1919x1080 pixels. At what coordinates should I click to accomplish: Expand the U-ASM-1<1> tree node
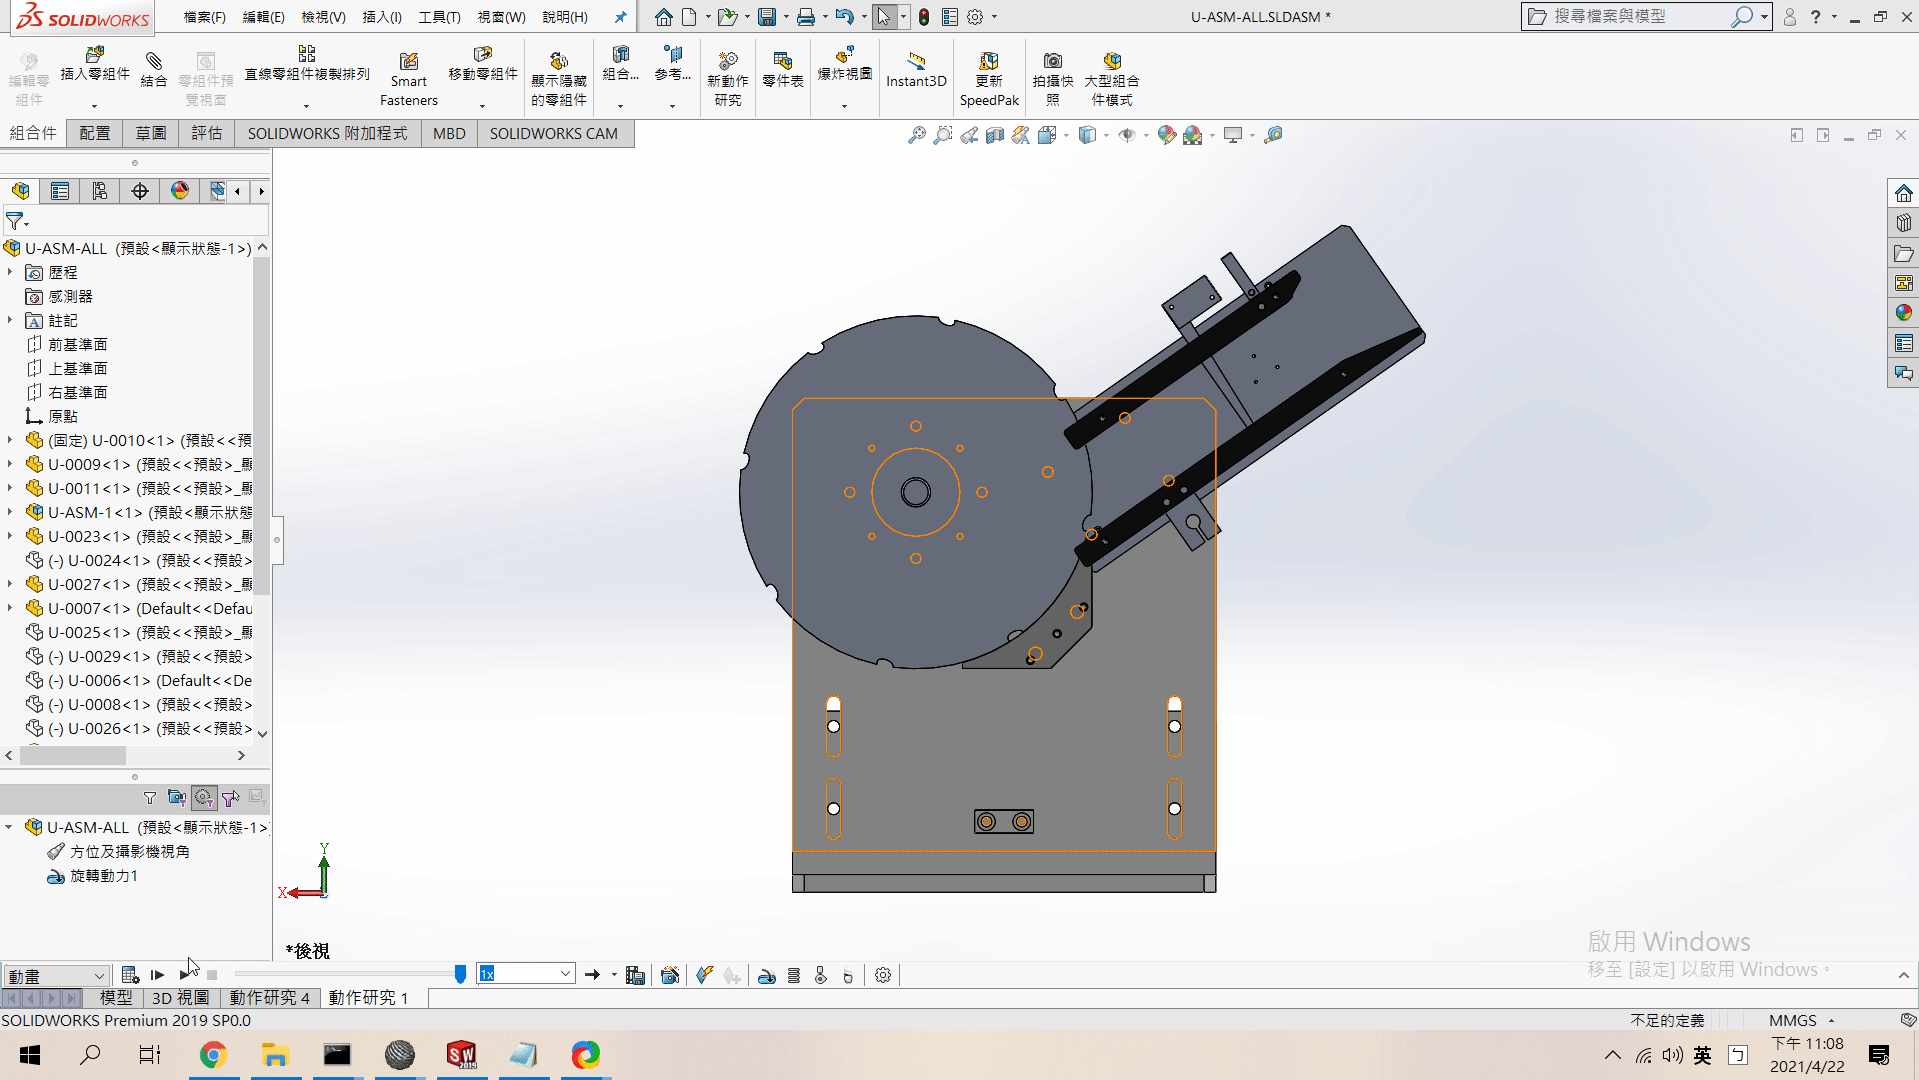10,512
